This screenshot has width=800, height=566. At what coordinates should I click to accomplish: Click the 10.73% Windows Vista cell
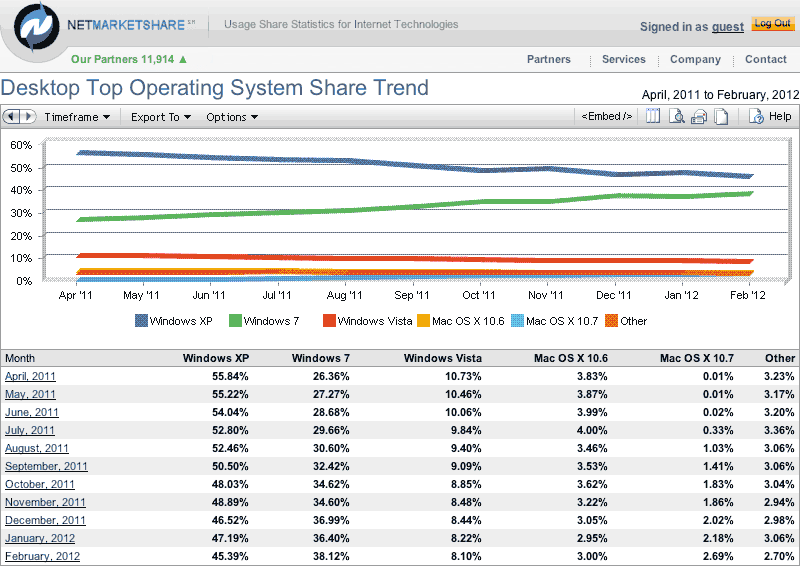[x=463, y=376]
